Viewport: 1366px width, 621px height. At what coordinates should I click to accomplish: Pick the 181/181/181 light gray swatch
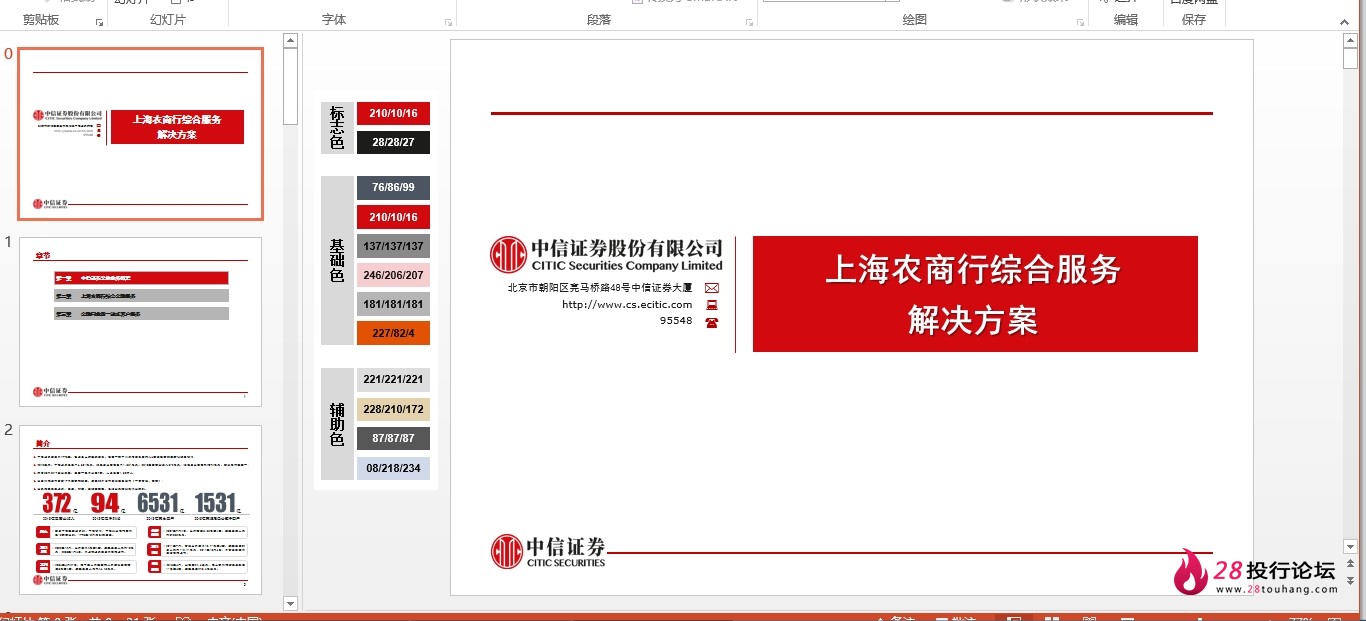[393, 304]
